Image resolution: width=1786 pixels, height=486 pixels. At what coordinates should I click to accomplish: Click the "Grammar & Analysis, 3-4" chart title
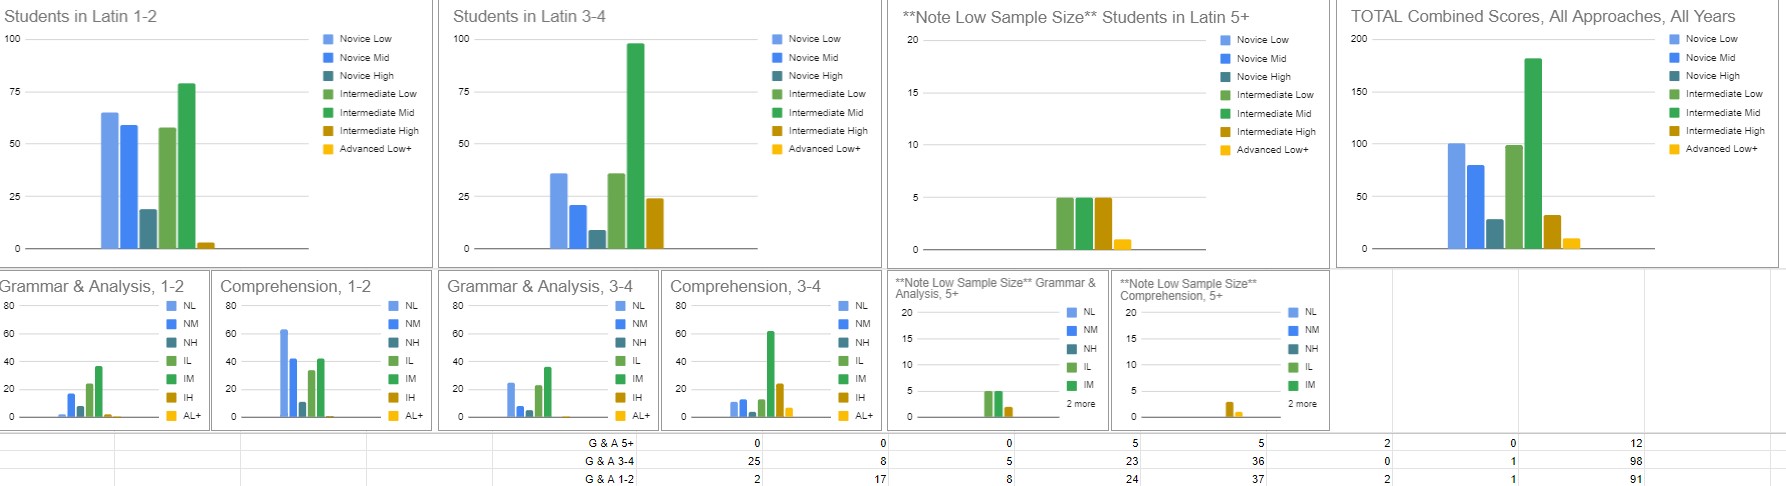point(539,286)
